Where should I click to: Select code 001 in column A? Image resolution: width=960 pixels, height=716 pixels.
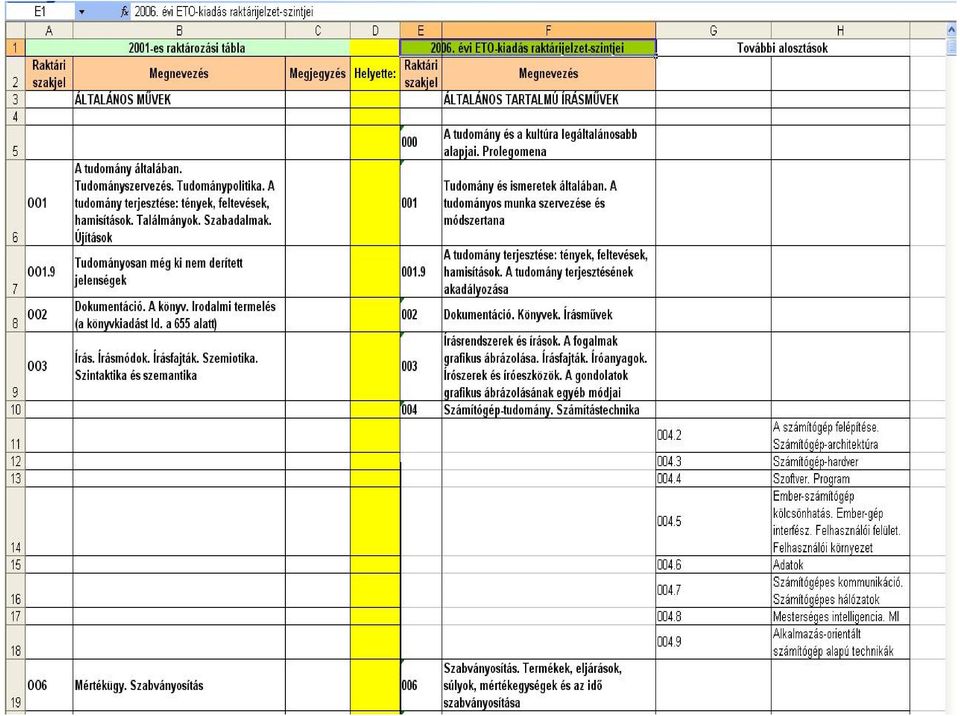tap(49, 203)
